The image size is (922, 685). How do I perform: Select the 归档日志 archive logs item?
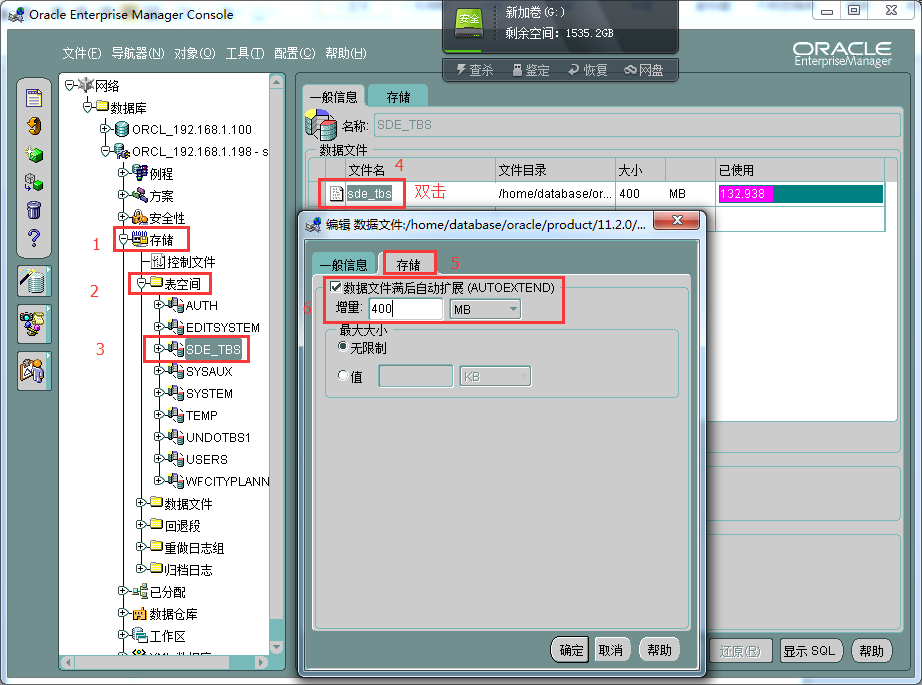(188, 569)
